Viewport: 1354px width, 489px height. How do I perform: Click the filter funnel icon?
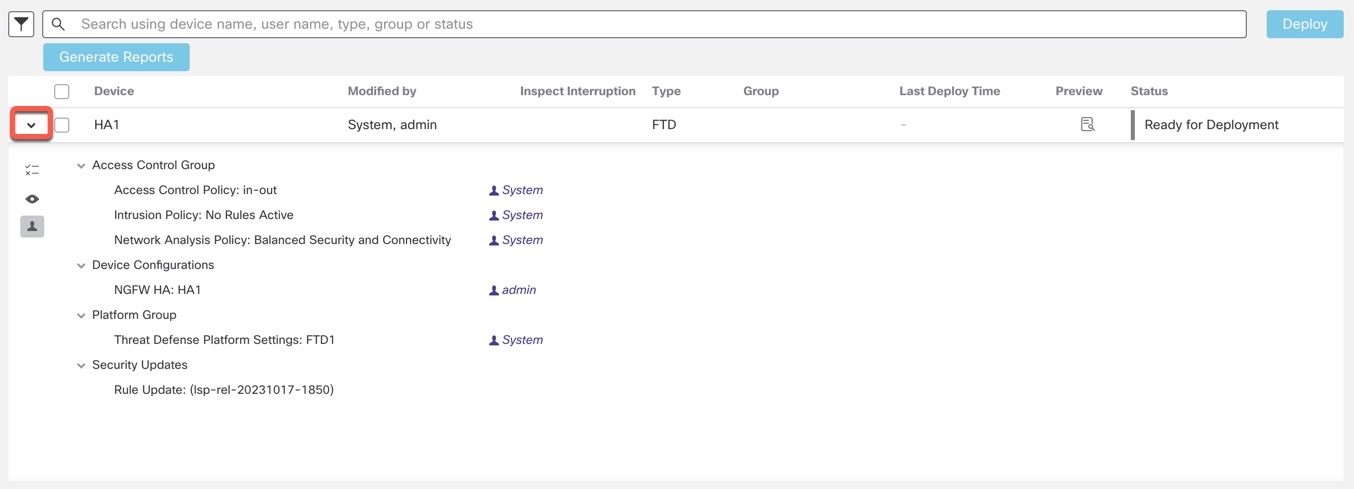pyautogui.click(x=21, y=24)
